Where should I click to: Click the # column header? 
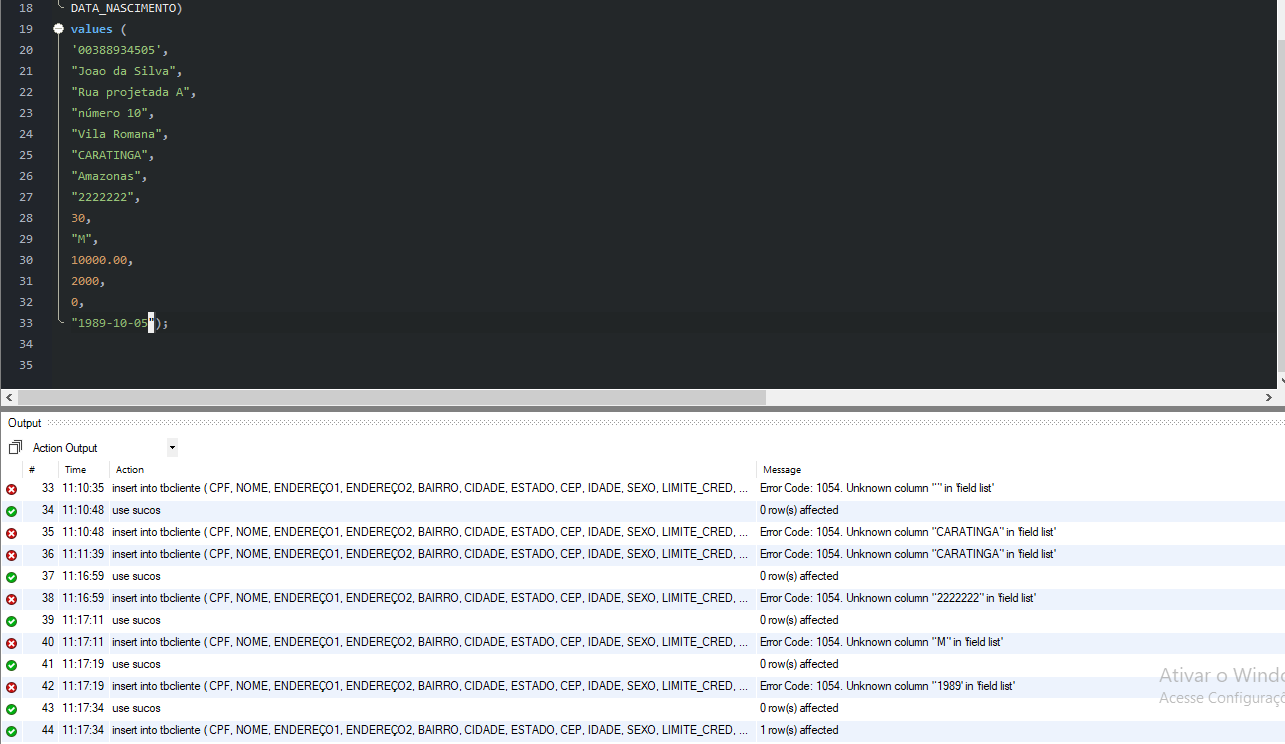pos(32,469)
